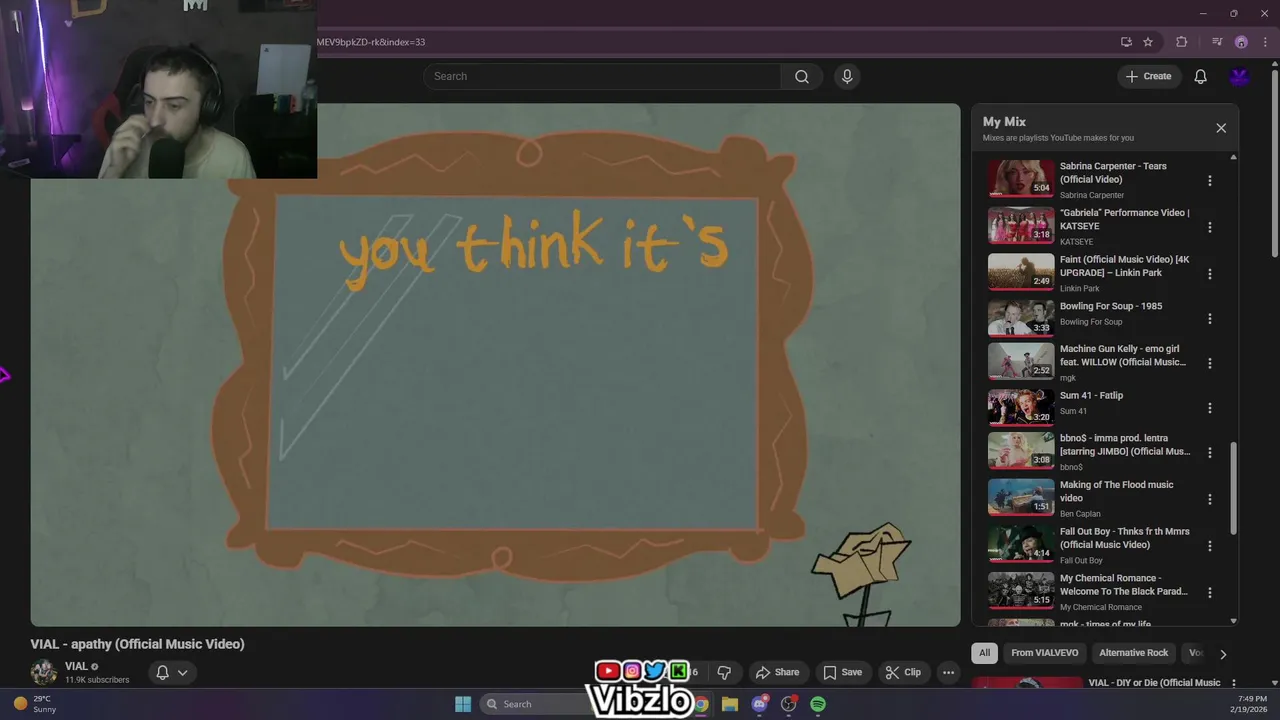The width and height of the screenshot is (1280, 720).
Task: Select bbno$ - imma prod. lentra title
Action: point(1125,444)
